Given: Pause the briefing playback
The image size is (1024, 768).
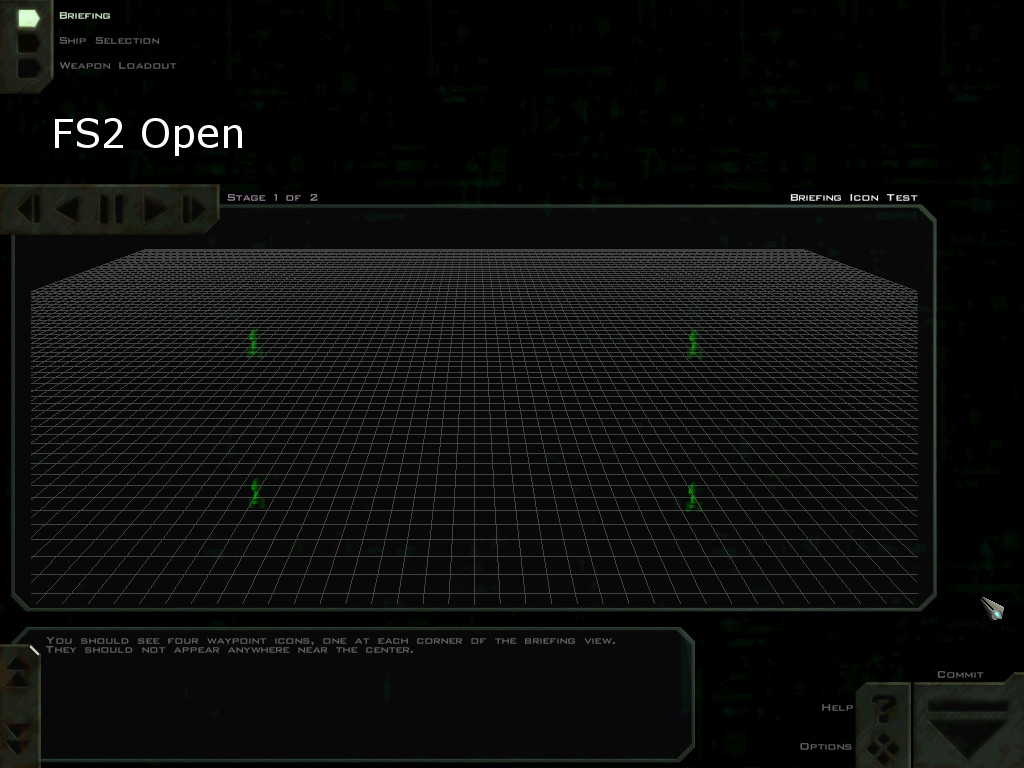Looking at the screenshot, I should (x=112, y=210).
